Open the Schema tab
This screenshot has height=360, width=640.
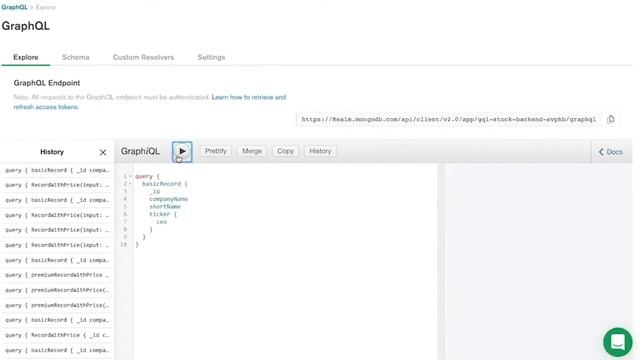pos(76,57)
